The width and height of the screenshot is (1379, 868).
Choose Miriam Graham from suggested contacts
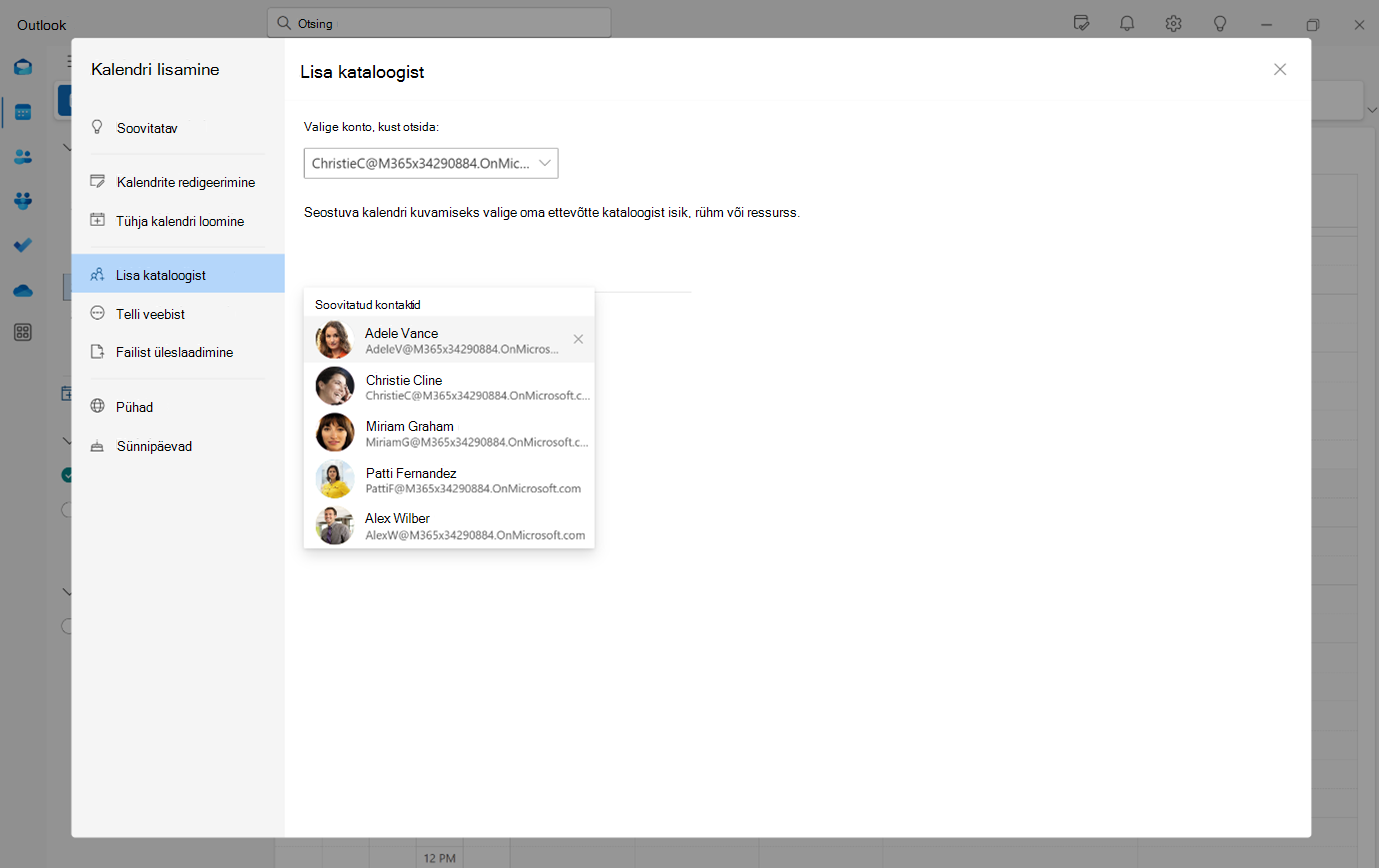point(449,433)
